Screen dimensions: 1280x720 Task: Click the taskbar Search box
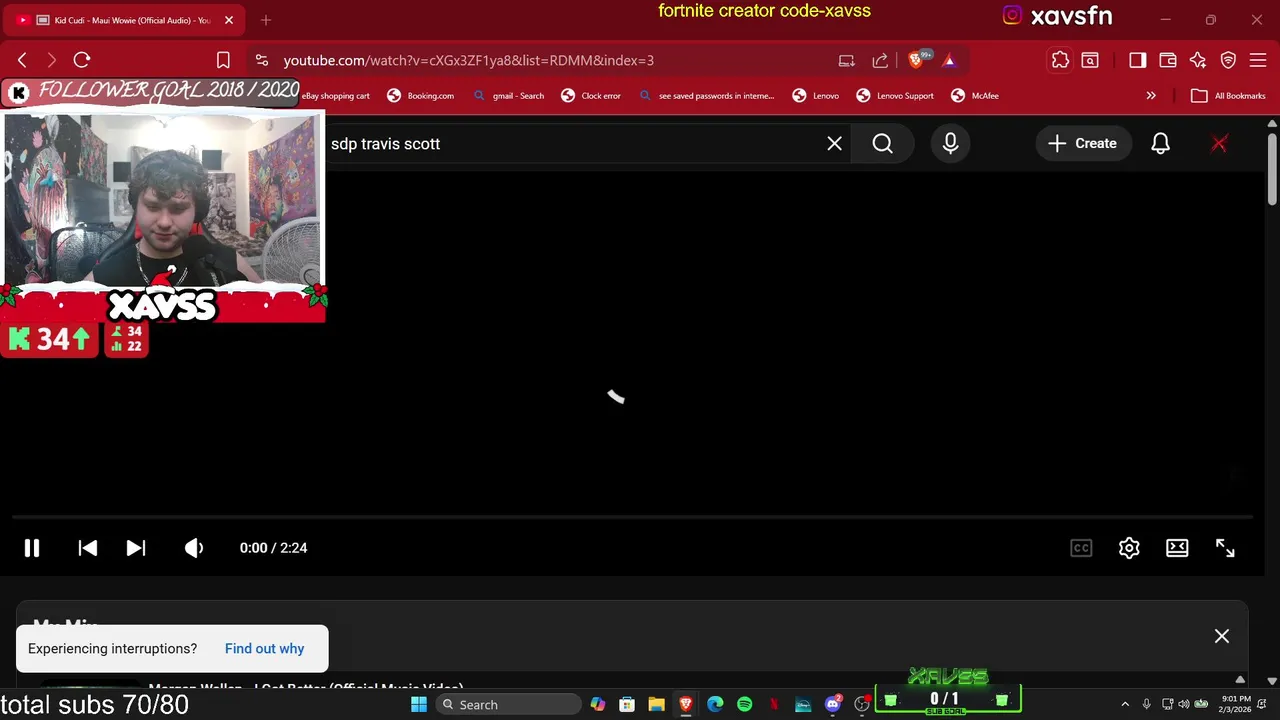pos(508,705)
